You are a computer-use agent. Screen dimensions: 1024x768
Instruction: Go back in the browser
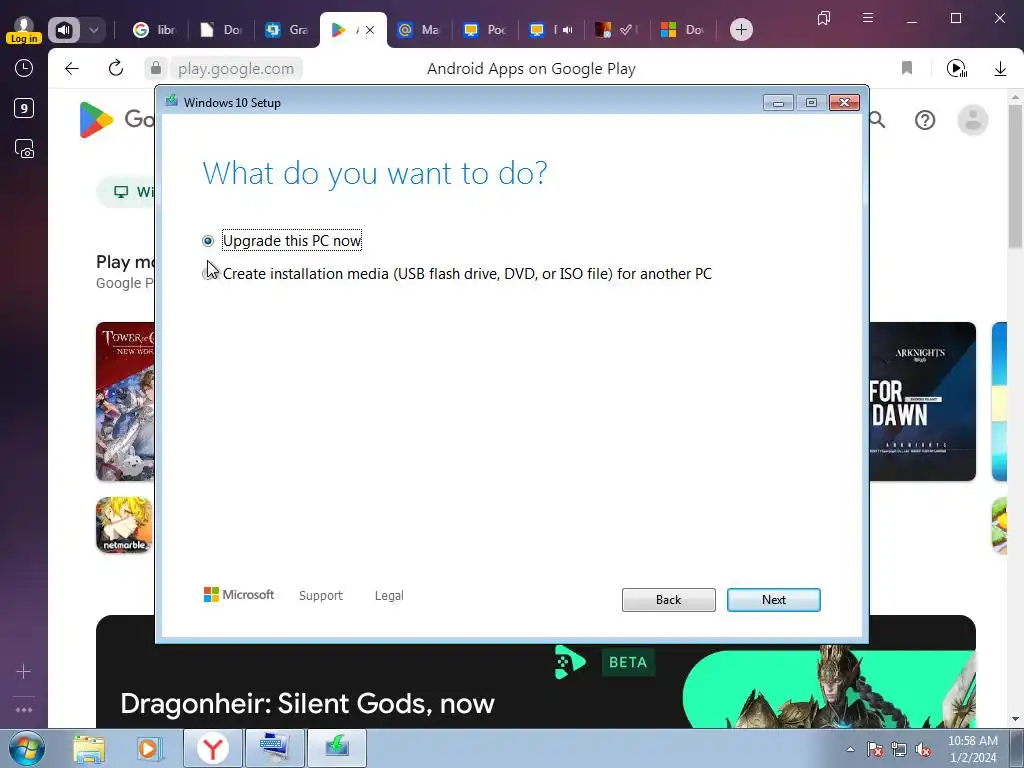click(x=72, y=69)
